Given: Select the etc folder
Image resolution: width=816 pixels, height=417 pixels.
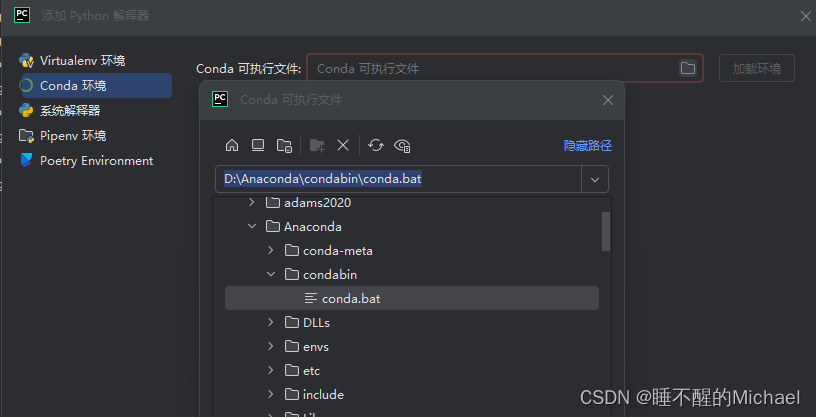Looking at the screenshot, I should pyautogui.click(x=302, y=370).
